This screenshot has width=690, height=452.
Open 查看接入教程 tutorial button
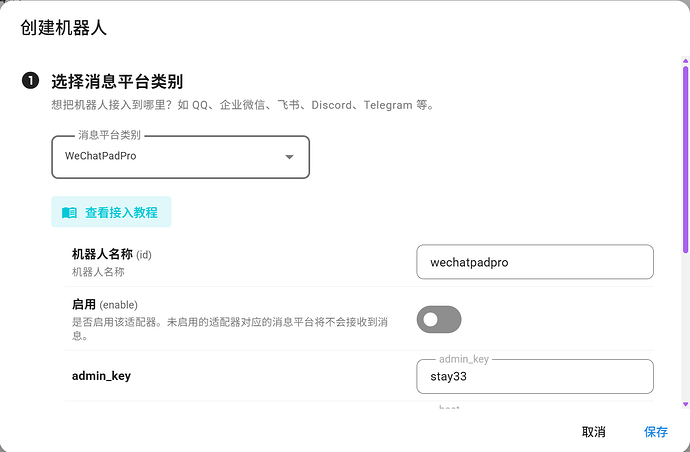[111, 212]
